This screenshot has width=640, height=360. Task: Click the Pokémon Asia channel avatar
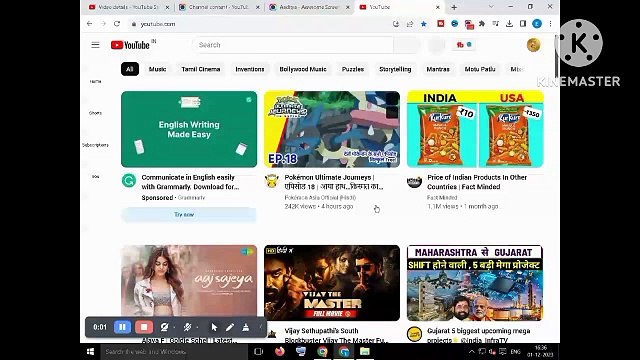(272, 180)
